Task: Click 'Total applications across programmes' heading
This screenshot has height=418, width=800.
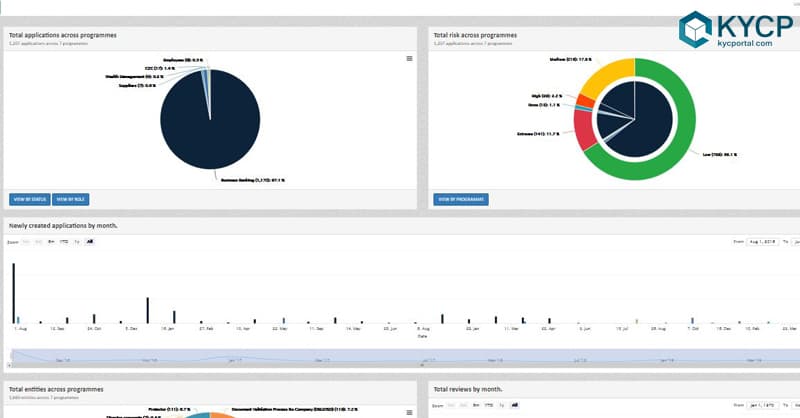Action: point(63,35)
